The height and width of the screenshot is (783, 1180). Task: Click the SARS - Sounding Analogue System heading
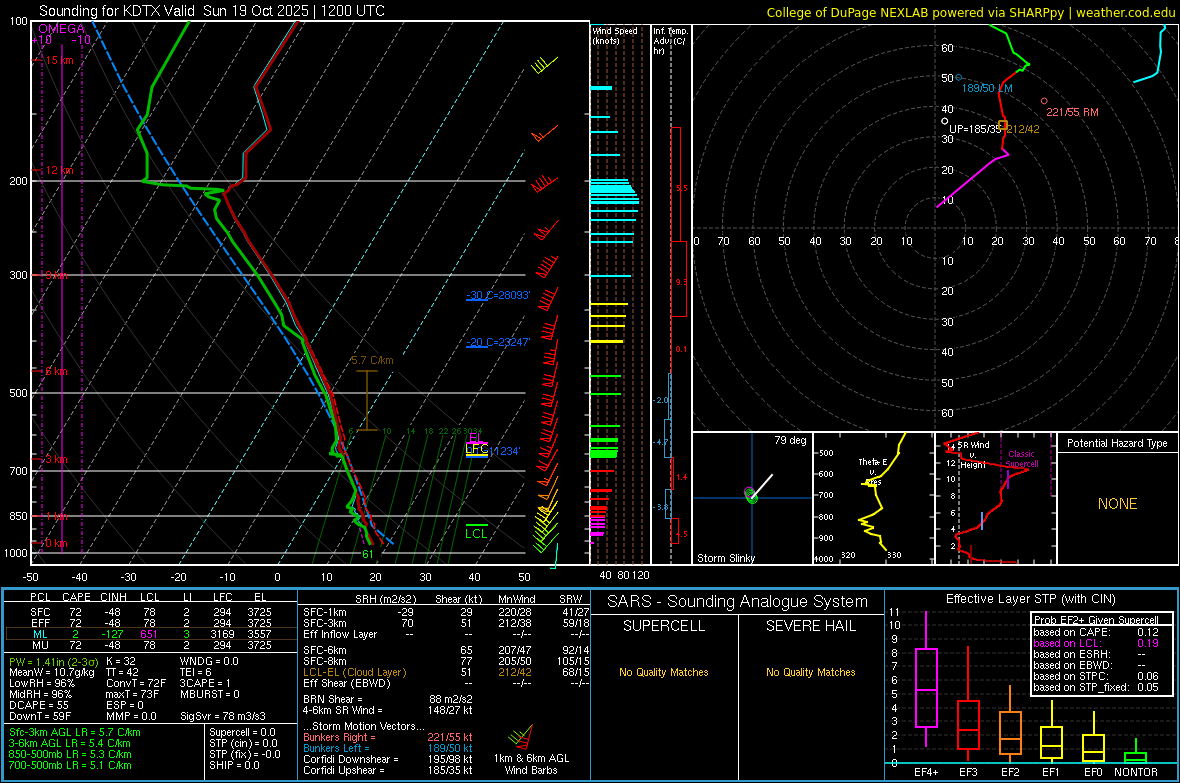coord(738,601)
